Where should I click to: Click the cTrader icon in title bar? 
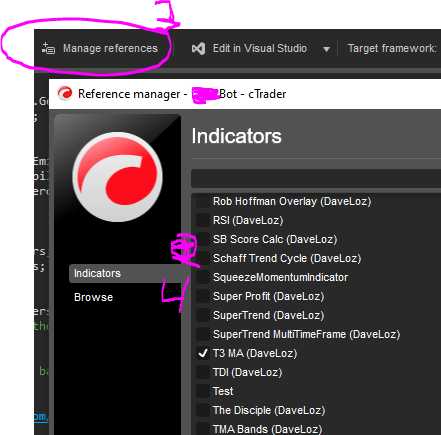click(x=65, y=94)
